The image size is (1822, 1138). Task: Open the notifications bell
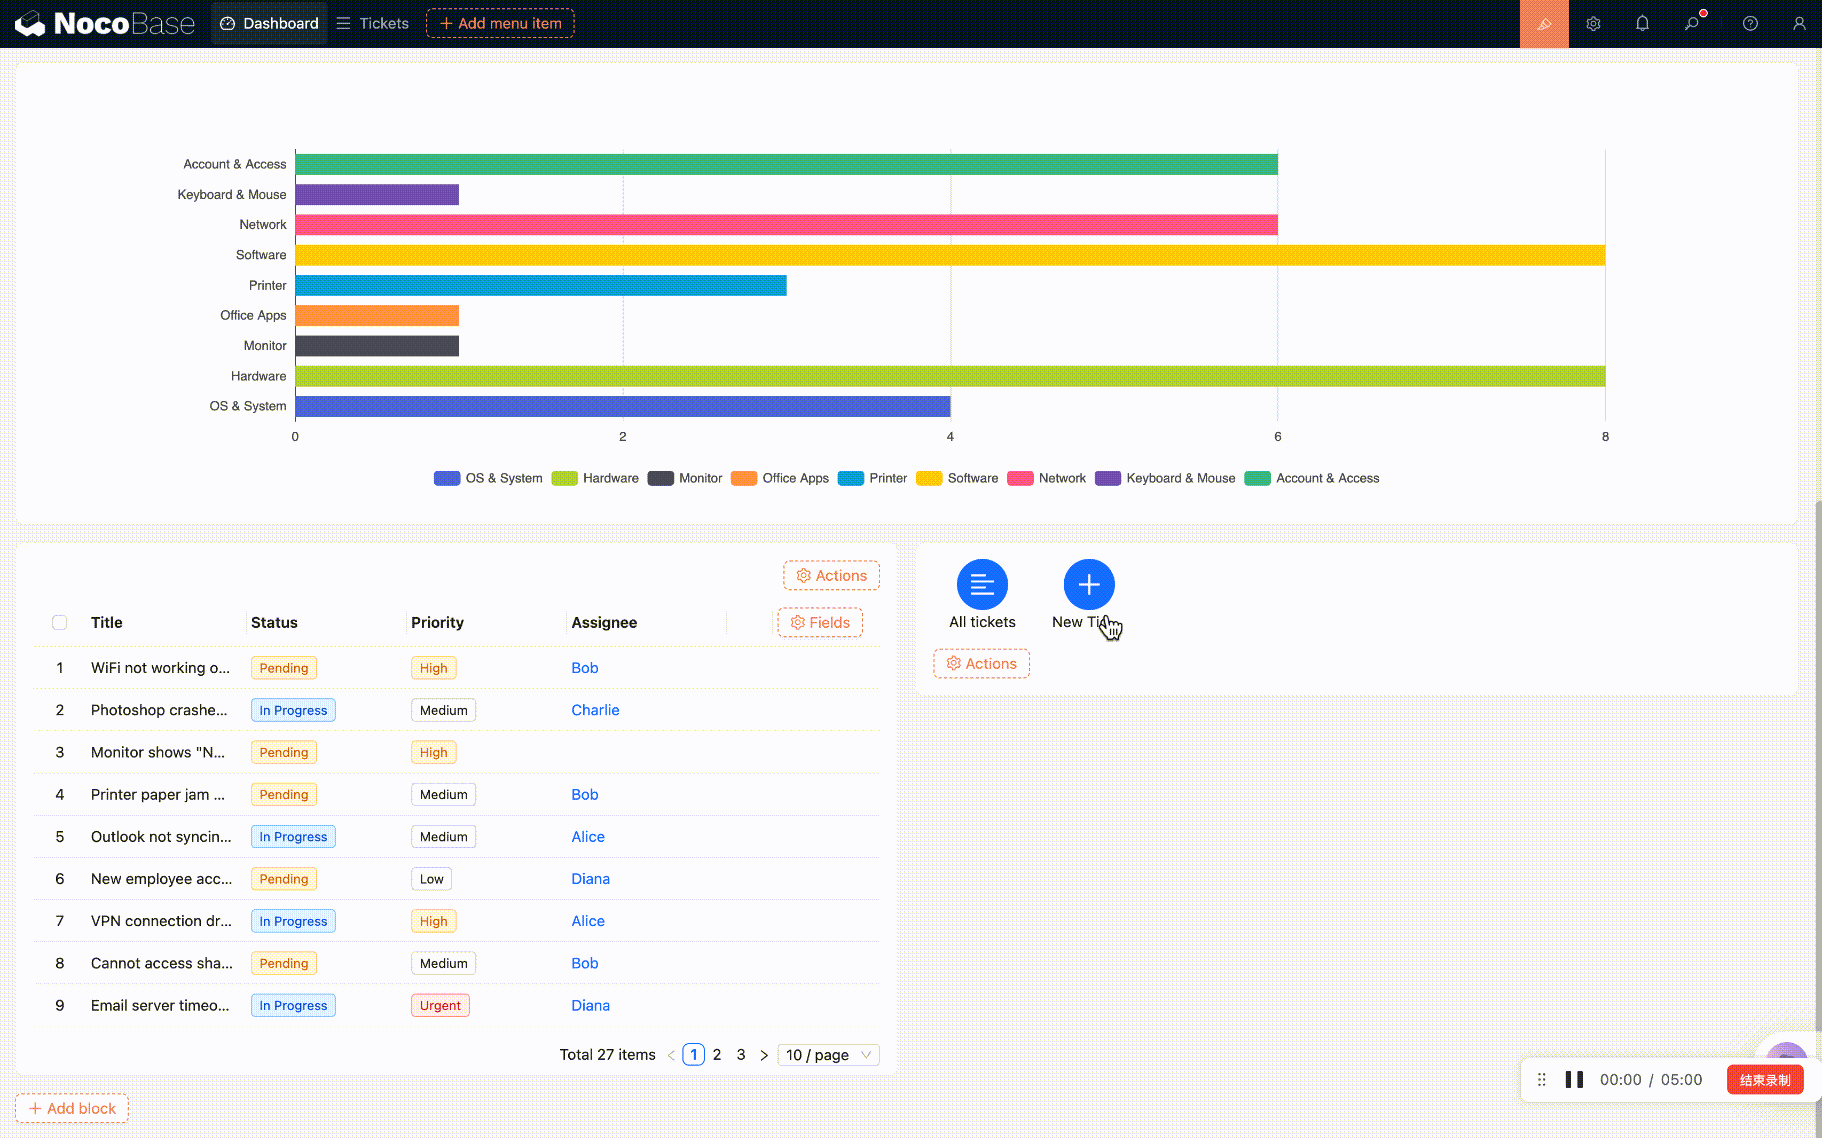coord(1642,23)
